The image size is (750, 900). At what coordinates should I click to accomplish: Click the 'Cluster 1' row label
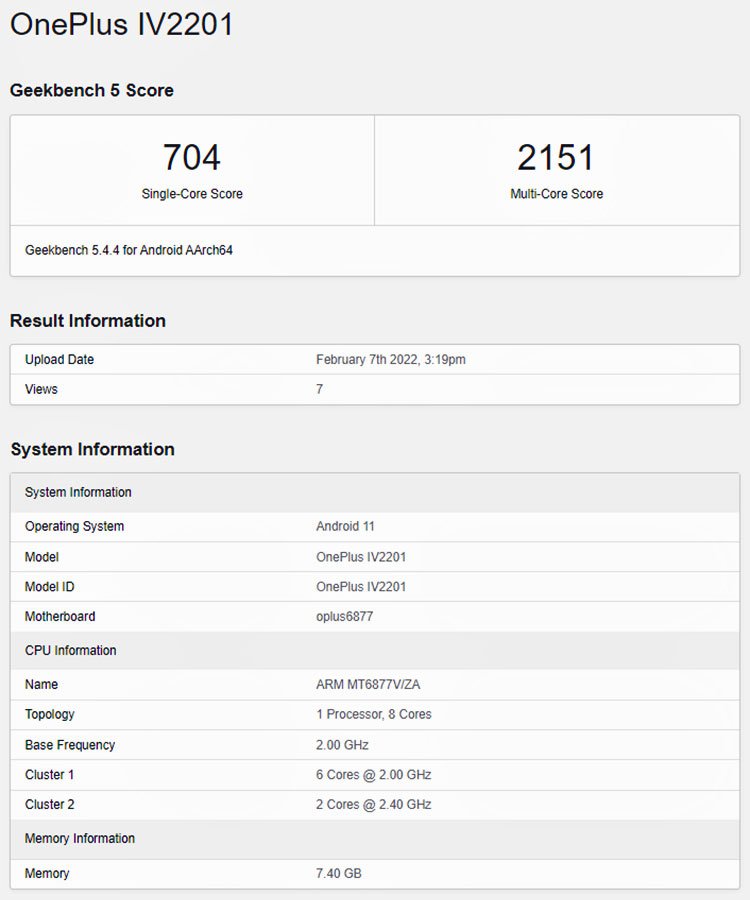(49, 775)
